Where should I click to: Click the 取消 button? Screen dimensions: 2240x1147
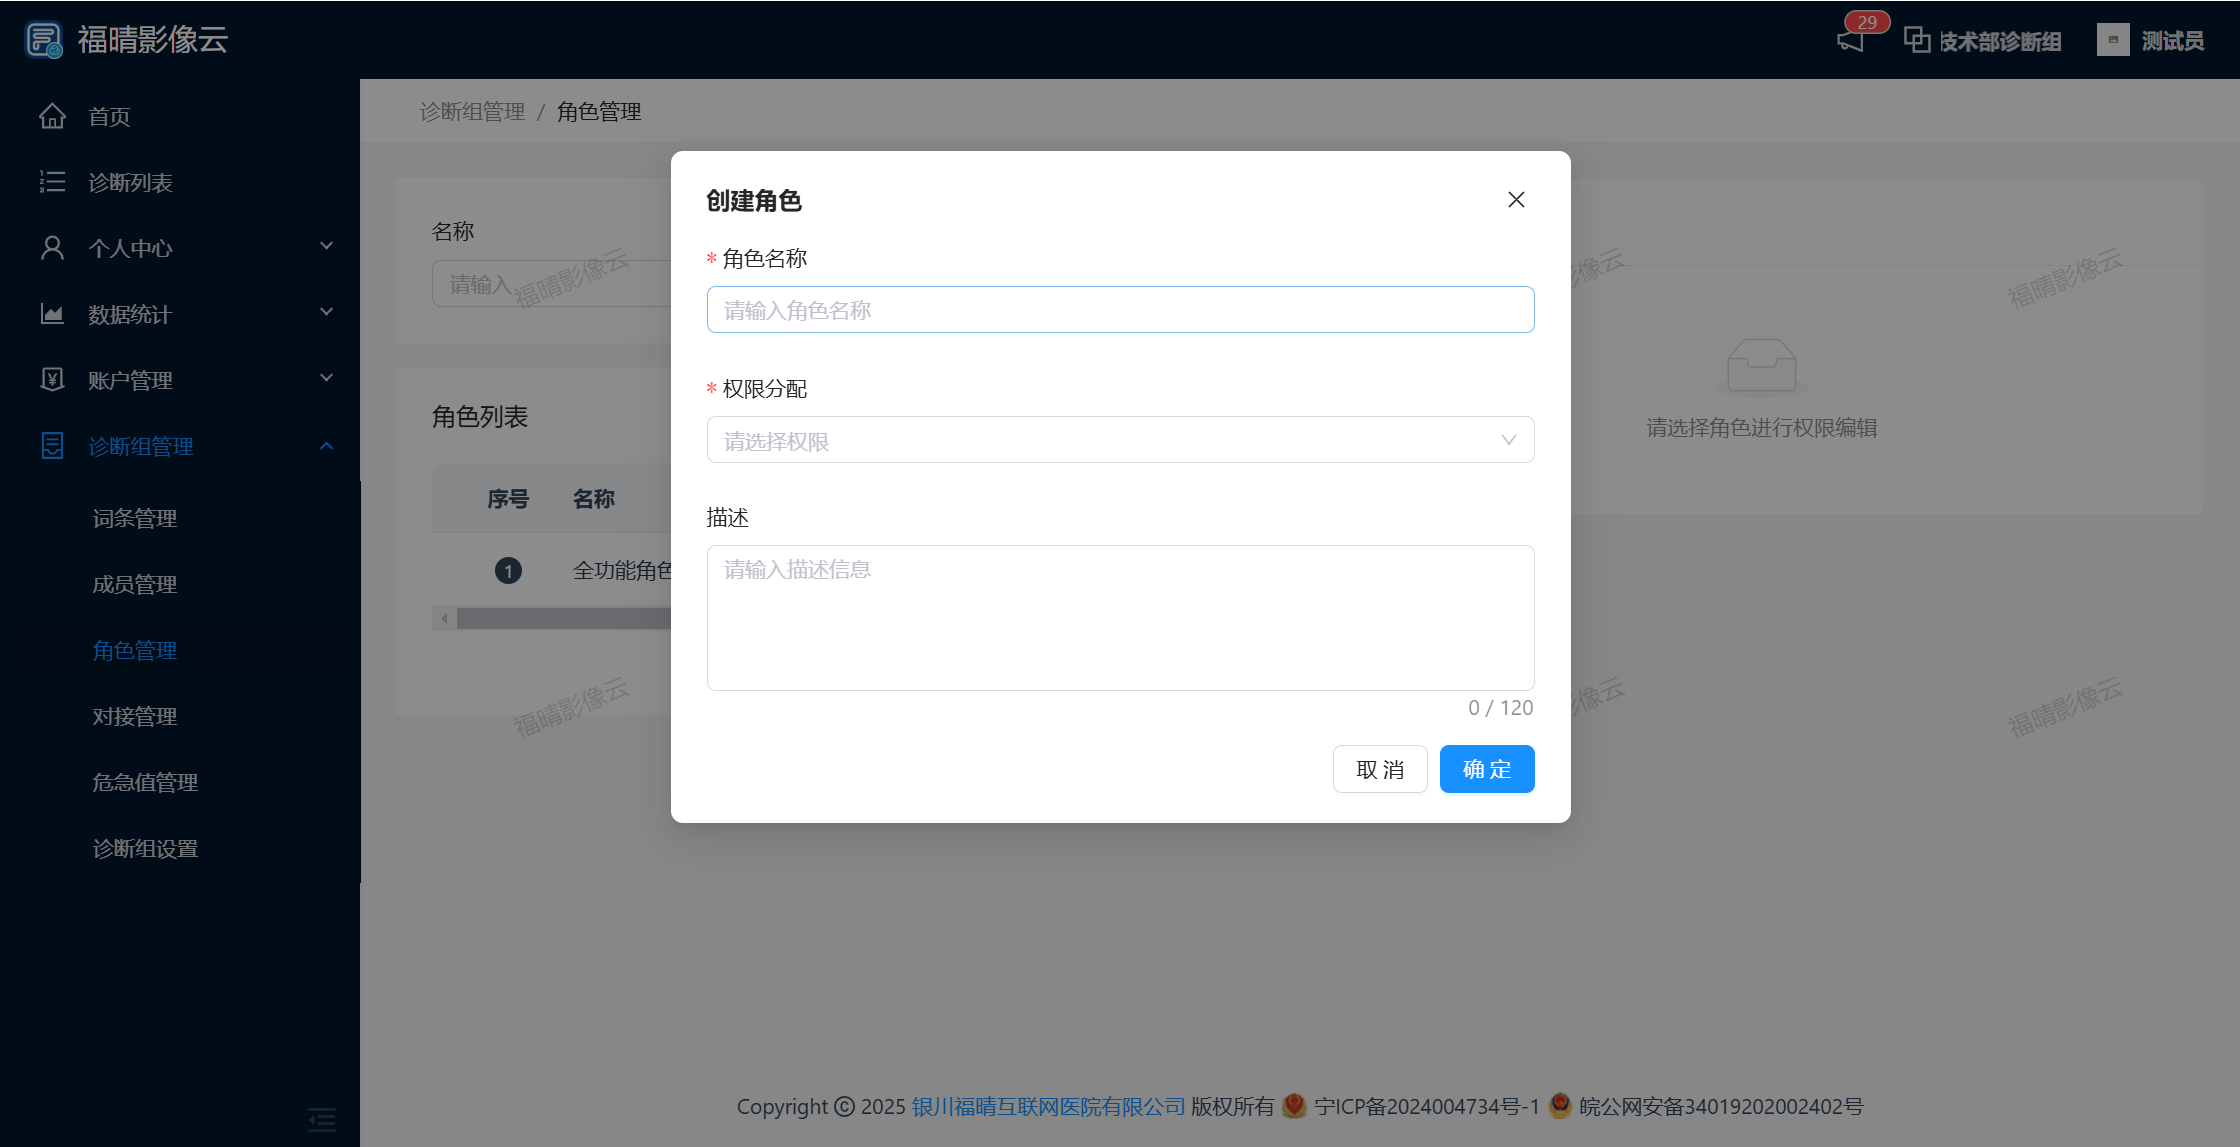tap(1379, 769)
